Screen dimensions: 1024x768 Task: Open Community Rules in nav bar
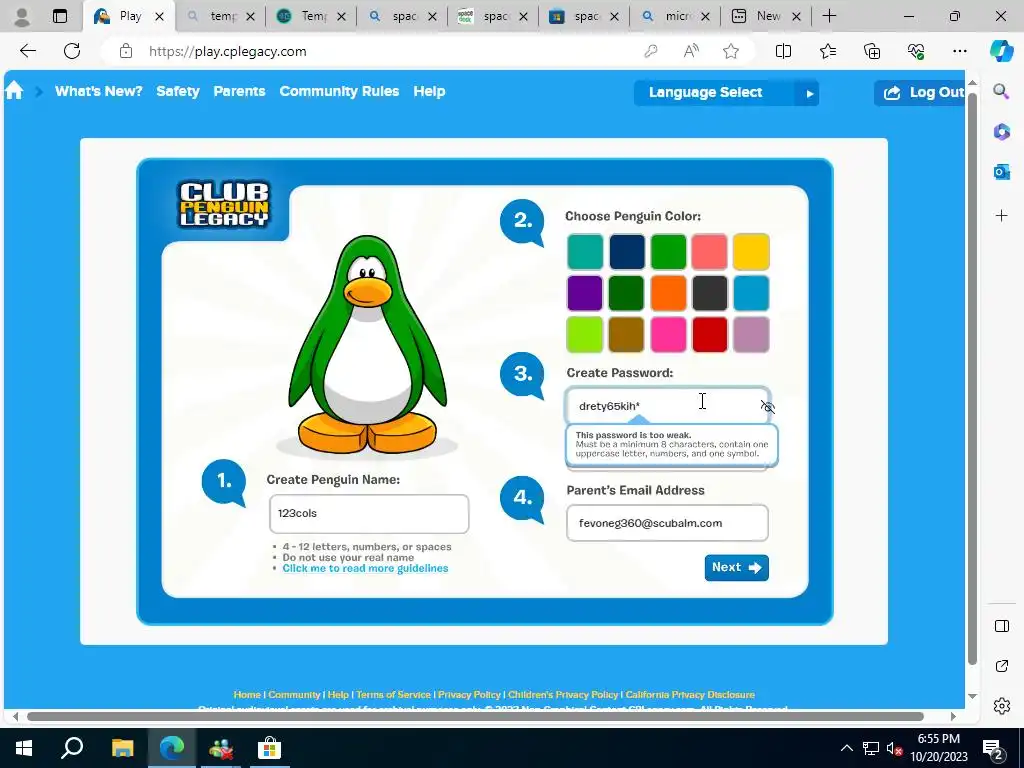coord(339,91)
